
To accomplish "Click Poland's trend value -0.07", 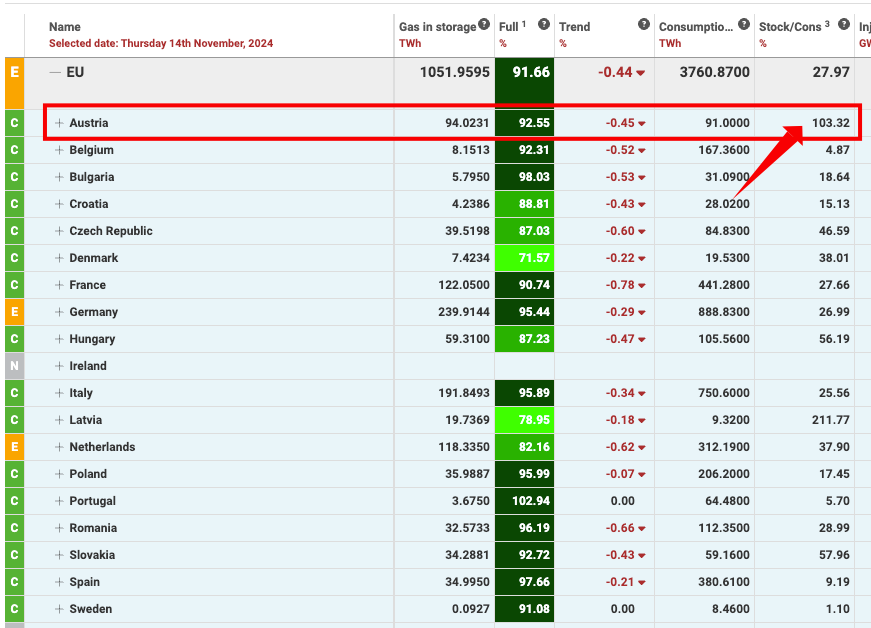I will [620, 474].
